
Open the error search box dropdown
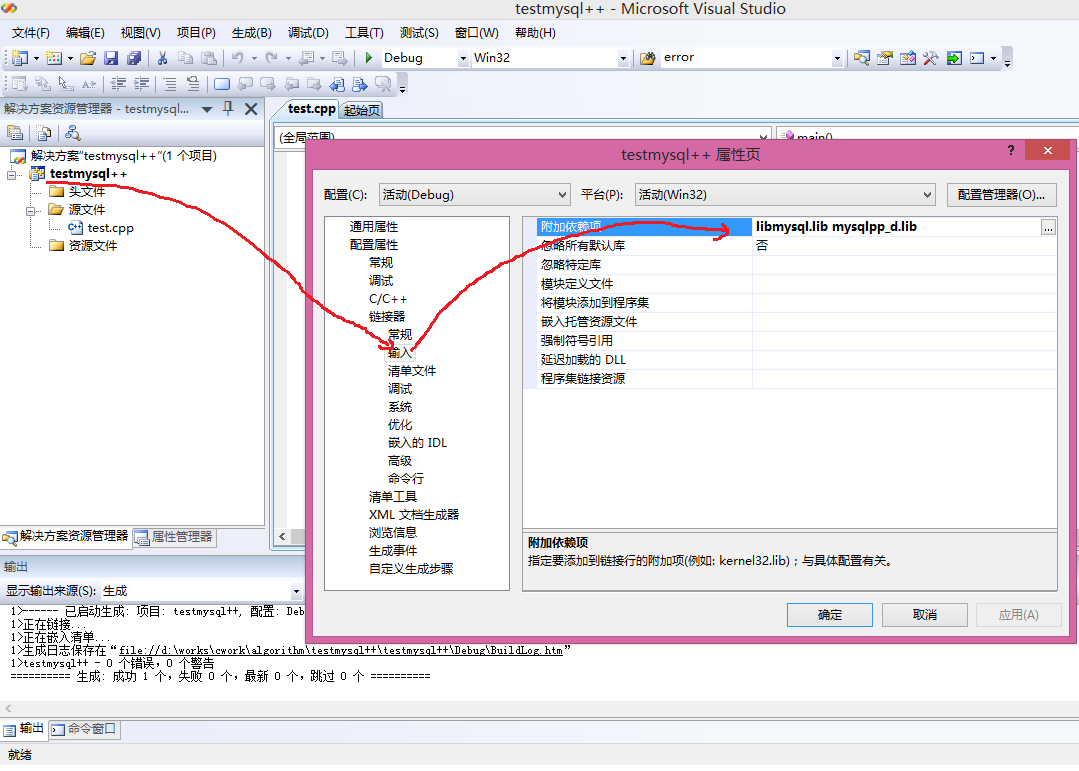click(837, 59)
